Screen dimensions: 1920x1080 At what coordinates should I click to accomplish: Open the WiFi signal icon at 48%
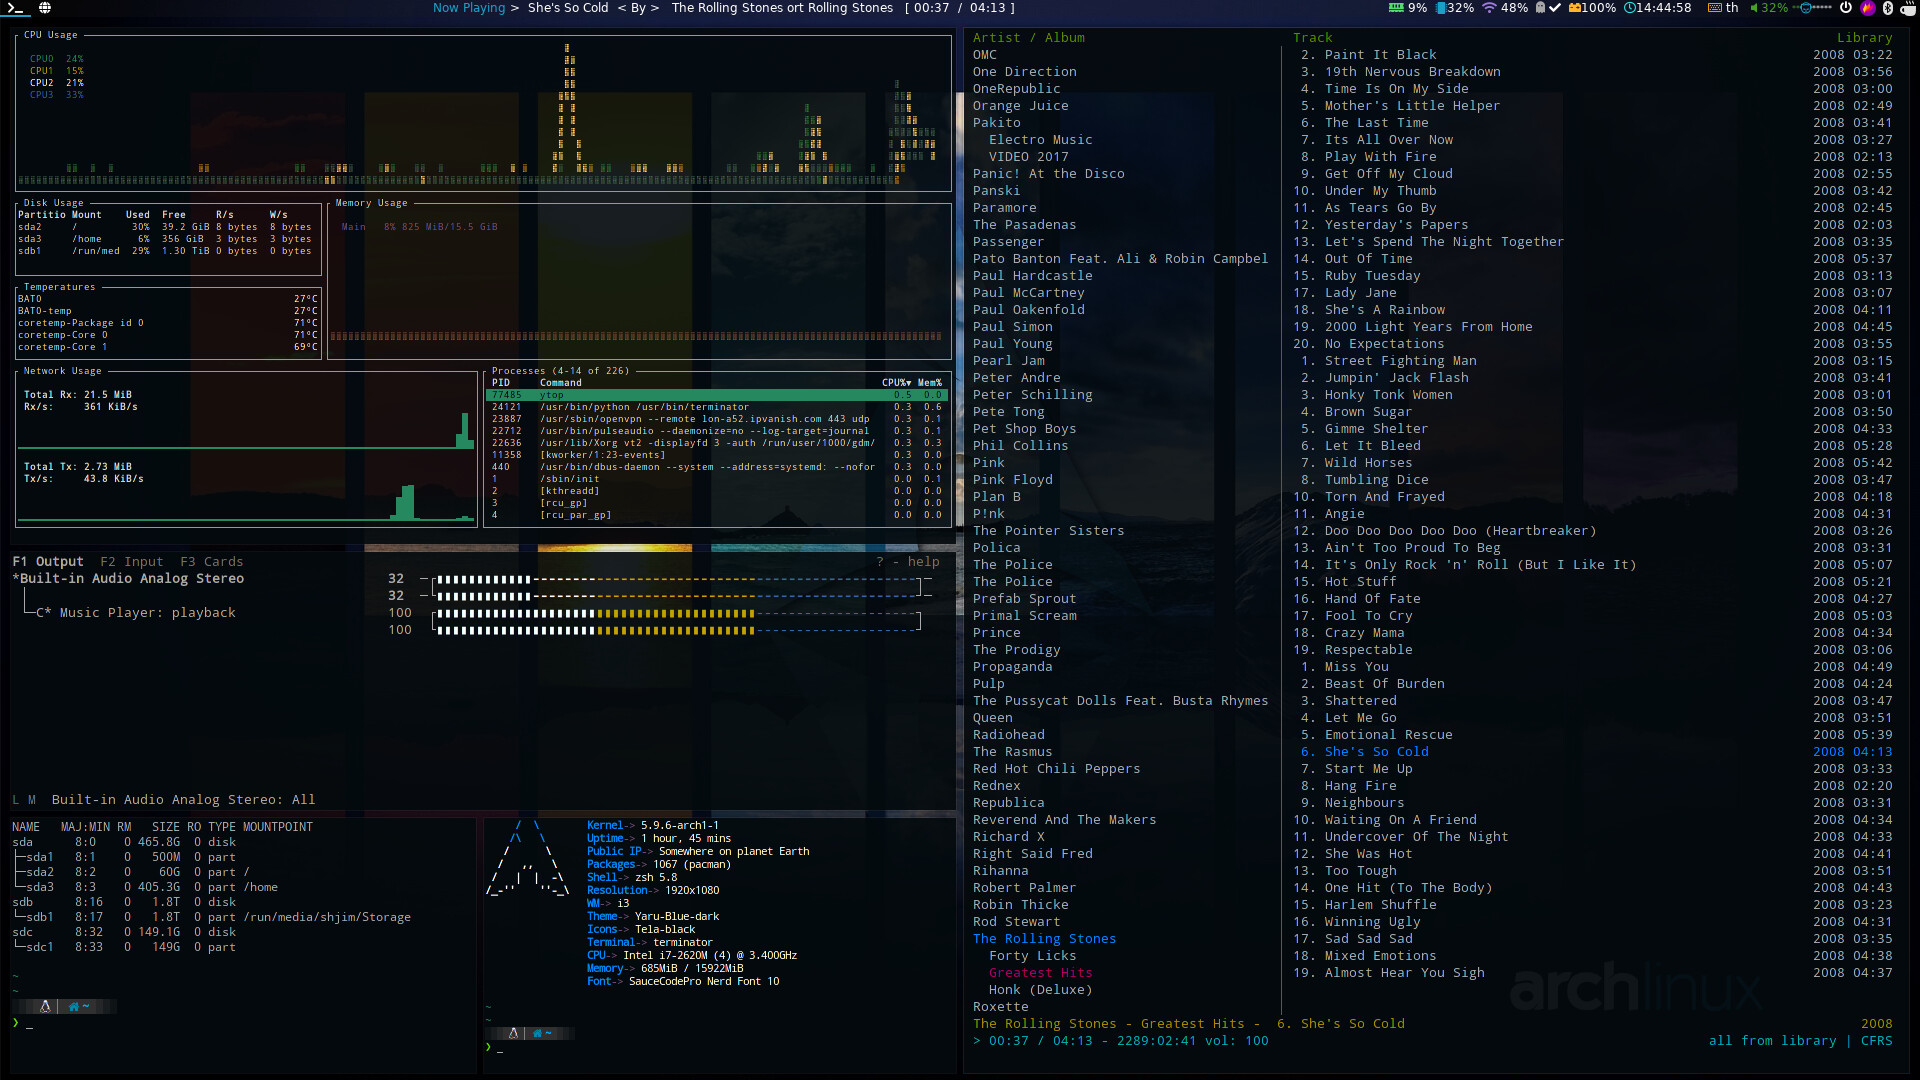point(1489,8)
